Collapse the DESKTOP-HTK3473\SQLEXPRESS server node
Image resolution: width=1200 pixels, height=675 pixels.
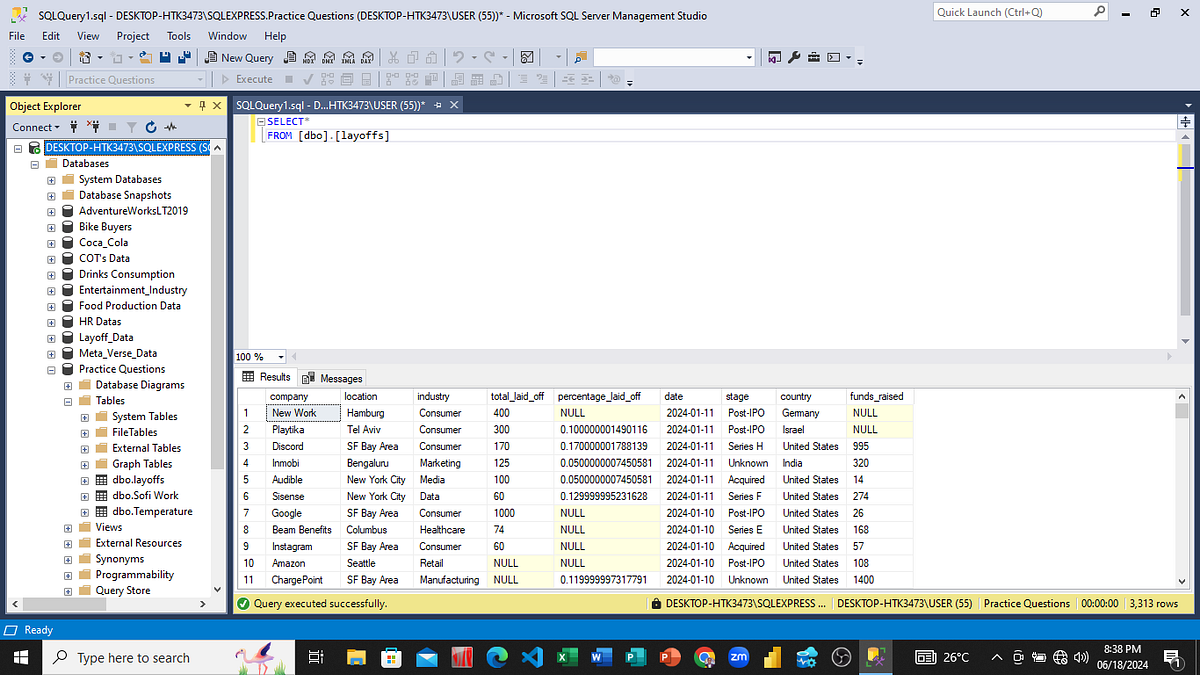(16, 147)
